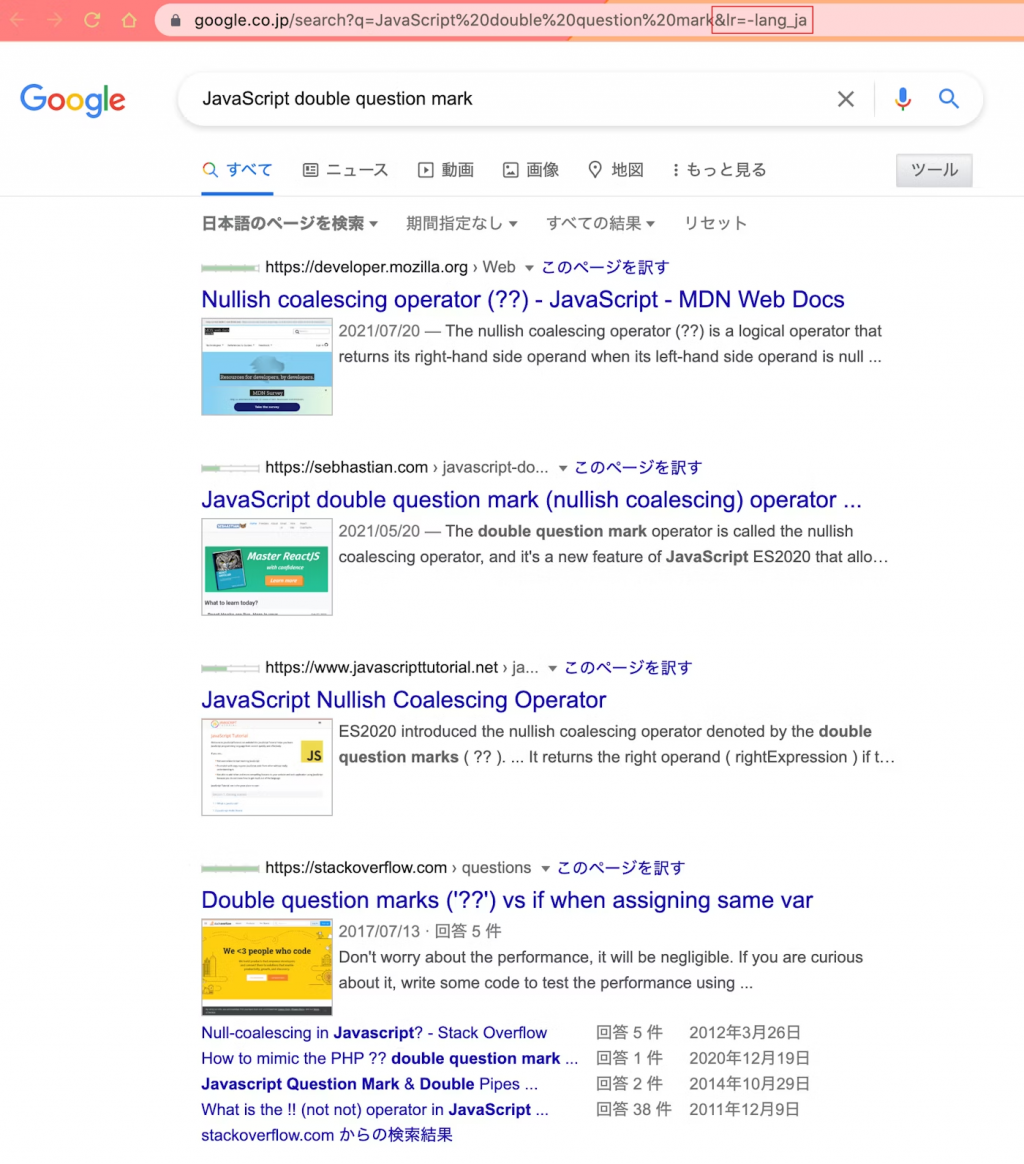Screen dimensions: 1024x1164
Task: Open the sebhastian double question mark result
Action: tap(532, 500)
